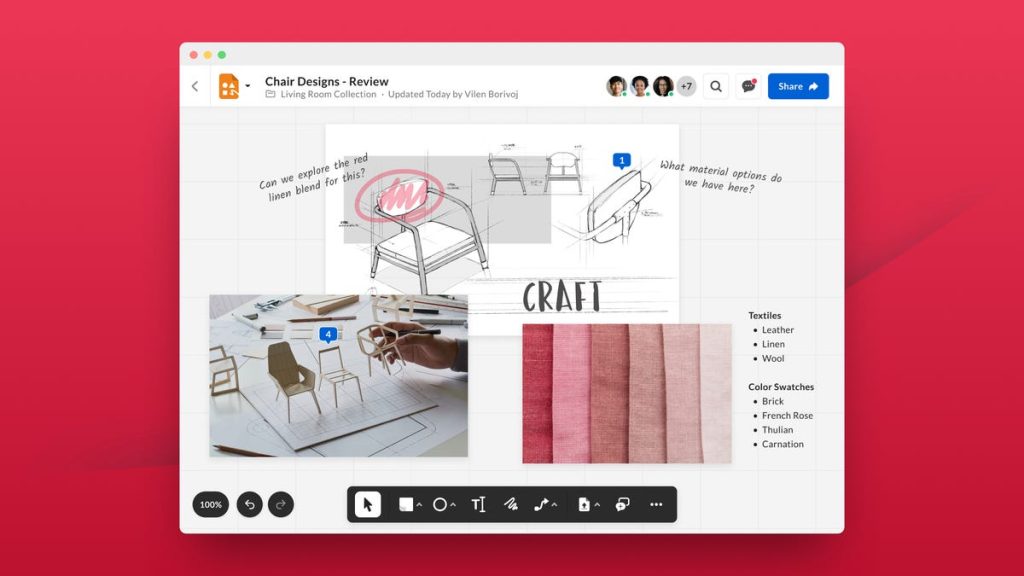Activate the text tool
This screenshot has width=1024, height=576.
click(x=478, y=505)
